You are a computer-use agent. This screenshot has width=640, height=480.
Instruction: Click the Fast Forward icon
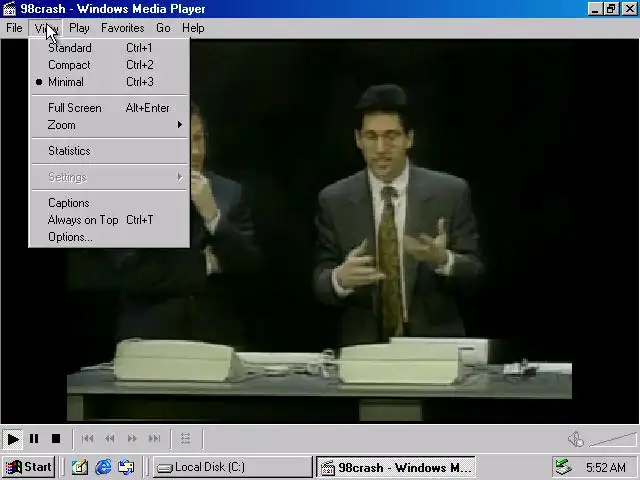(132, 439)
